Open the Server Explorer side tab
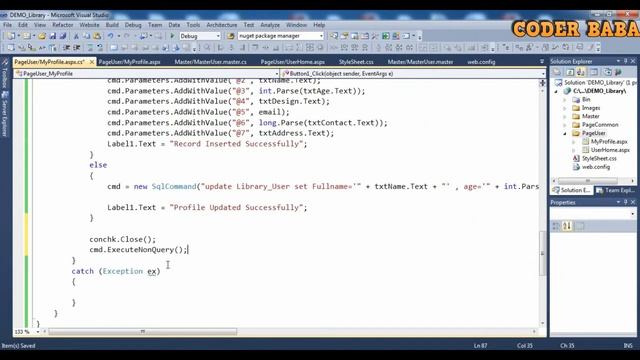This screenshot has width=640, height=360. pyautogui.click(x=4, y=115)
